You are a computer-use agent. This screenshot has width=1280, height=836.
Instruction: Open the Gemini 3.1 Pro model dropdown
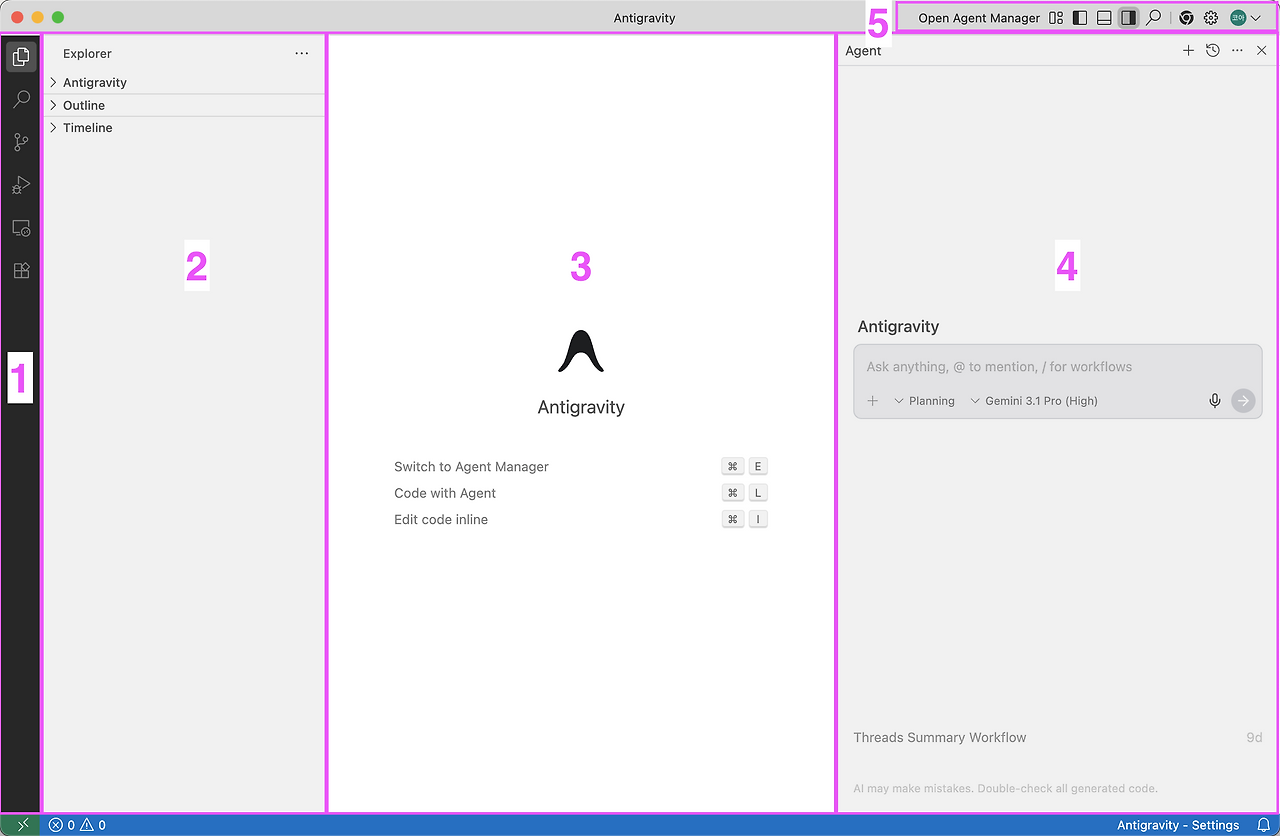1034,401
